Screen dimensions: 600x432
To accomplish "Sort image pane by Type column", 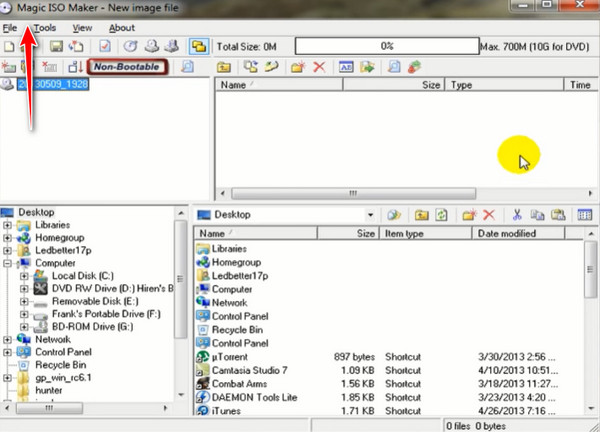I will point(504,85).
